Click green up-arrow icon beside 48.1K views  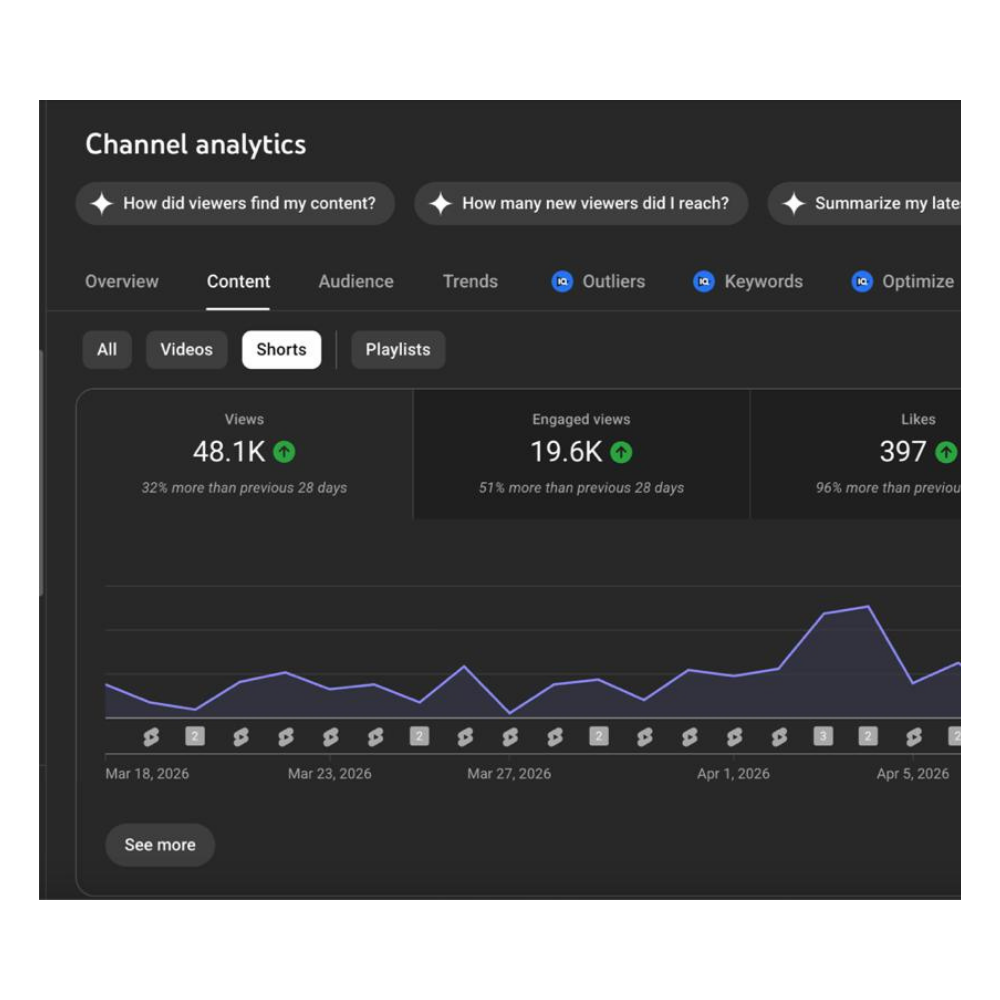284,452
